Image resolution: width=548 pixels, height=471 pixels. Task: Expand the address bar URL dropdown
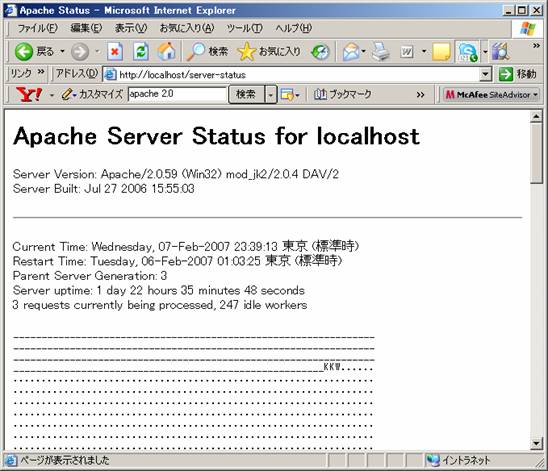(x=485, y=74)
